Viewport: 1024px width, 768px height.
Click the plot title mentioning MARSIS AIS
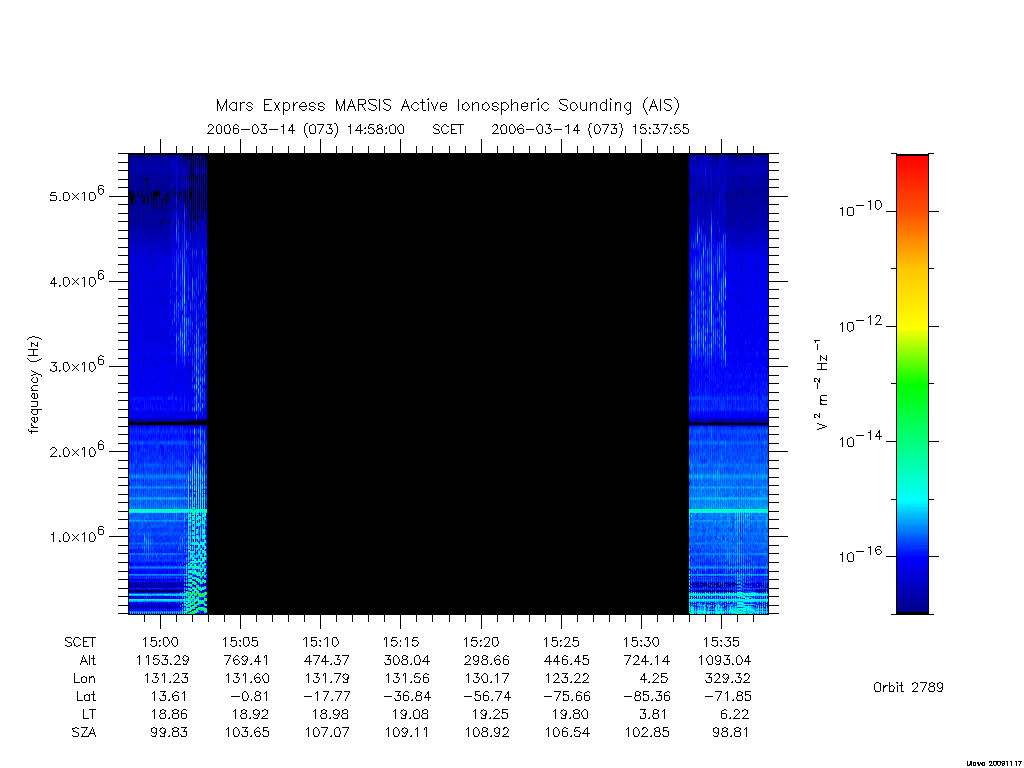coord(447,105)
